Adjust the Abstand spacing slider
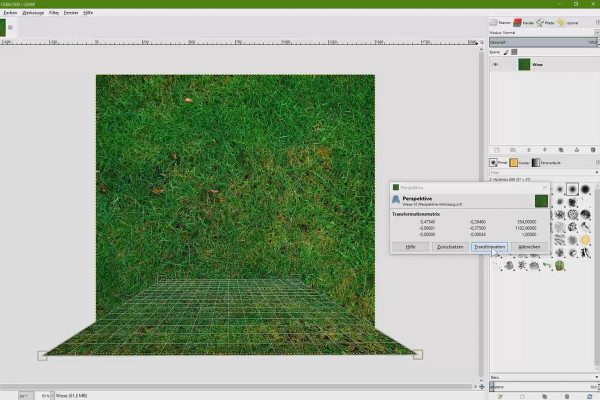The height and width of the screenshot is (400, 600). [543, 387]
